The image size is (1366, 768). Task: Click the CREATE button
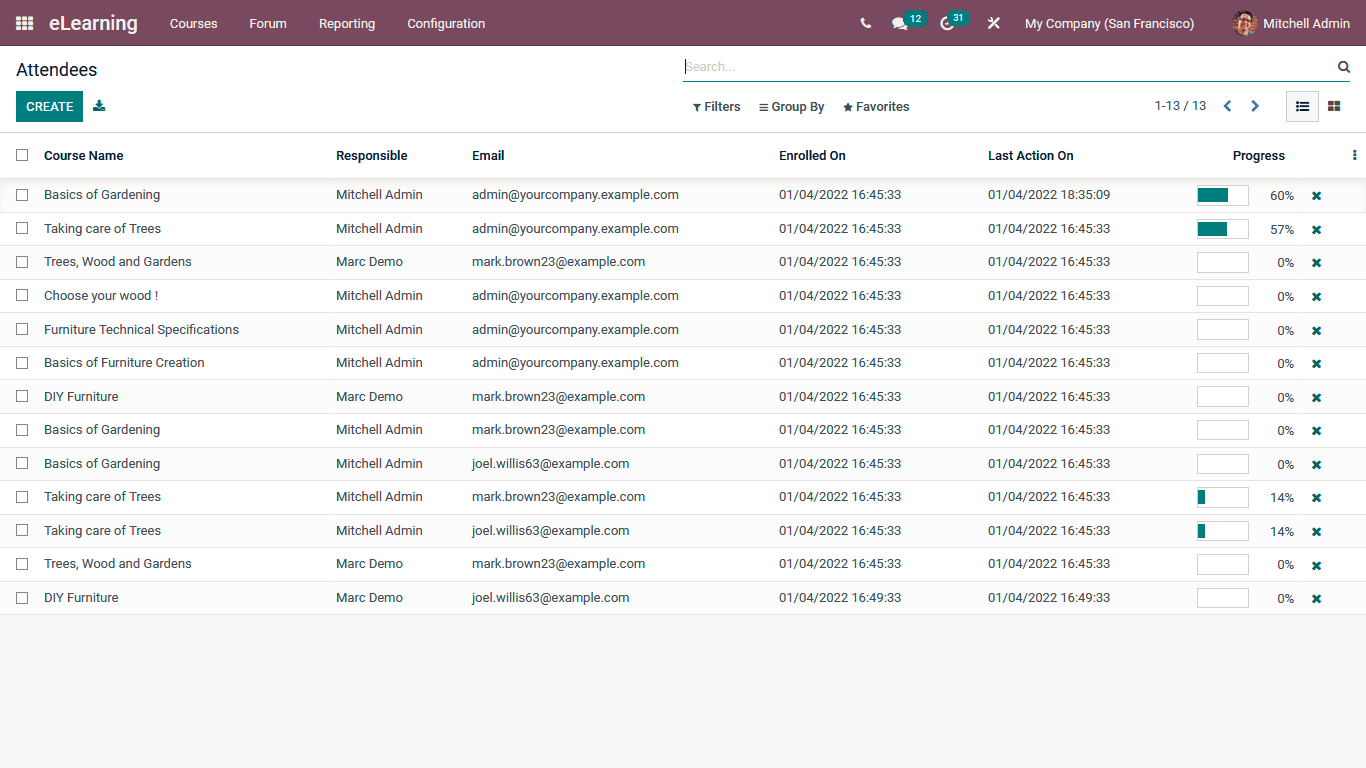tap(49, 106)
